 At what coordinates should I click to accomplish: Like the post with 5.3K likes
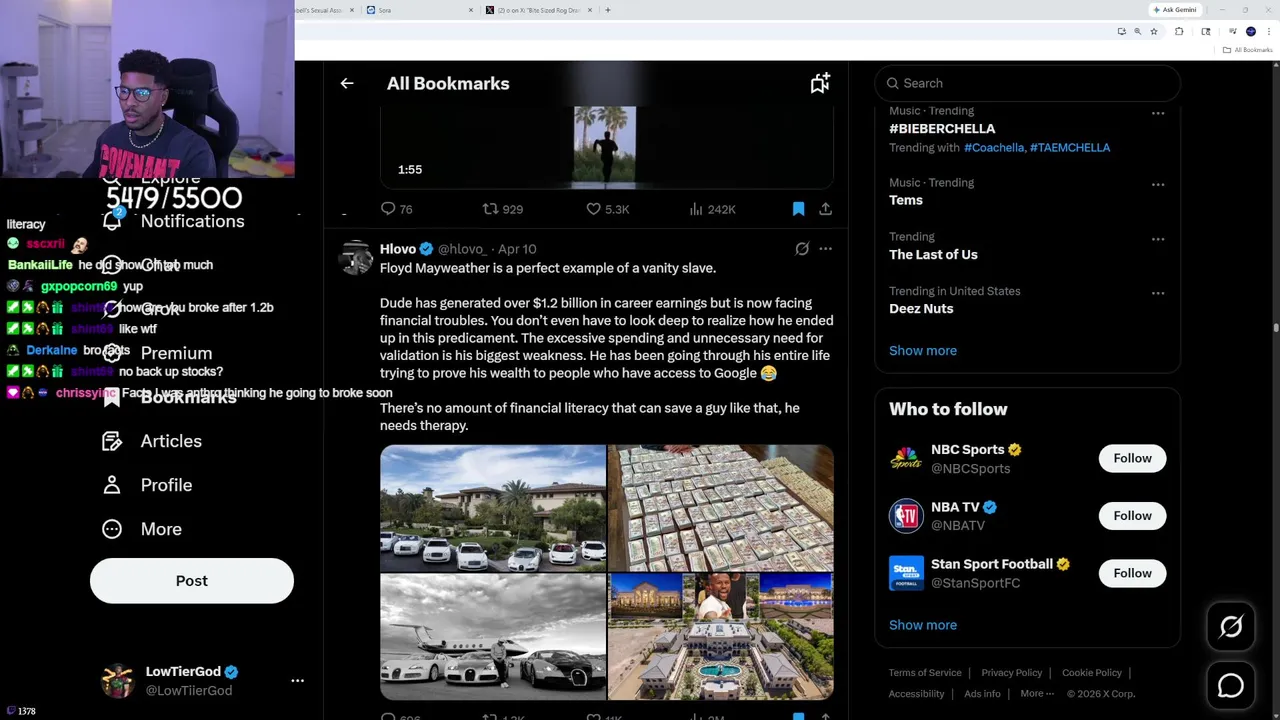pyautogui.click(x=607, y=209)
